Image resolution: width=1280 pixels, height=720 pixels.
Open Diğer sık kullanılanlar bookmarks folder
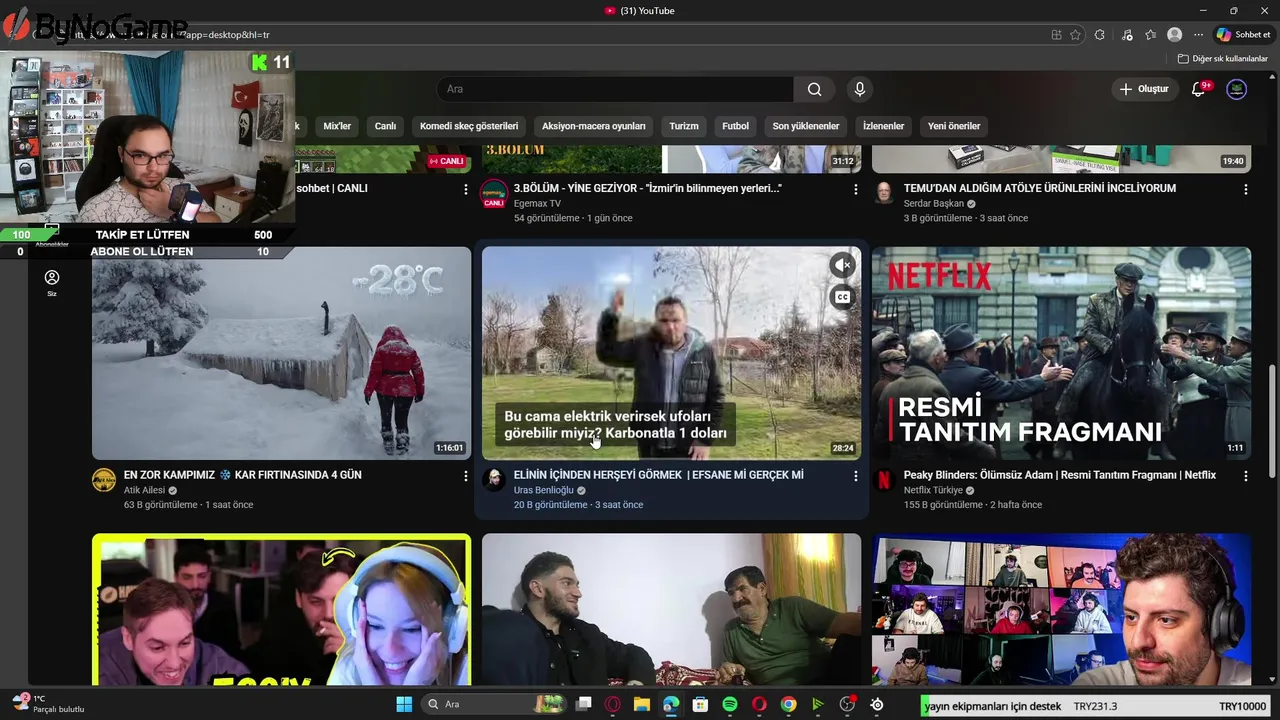[x=1222, y=59]
